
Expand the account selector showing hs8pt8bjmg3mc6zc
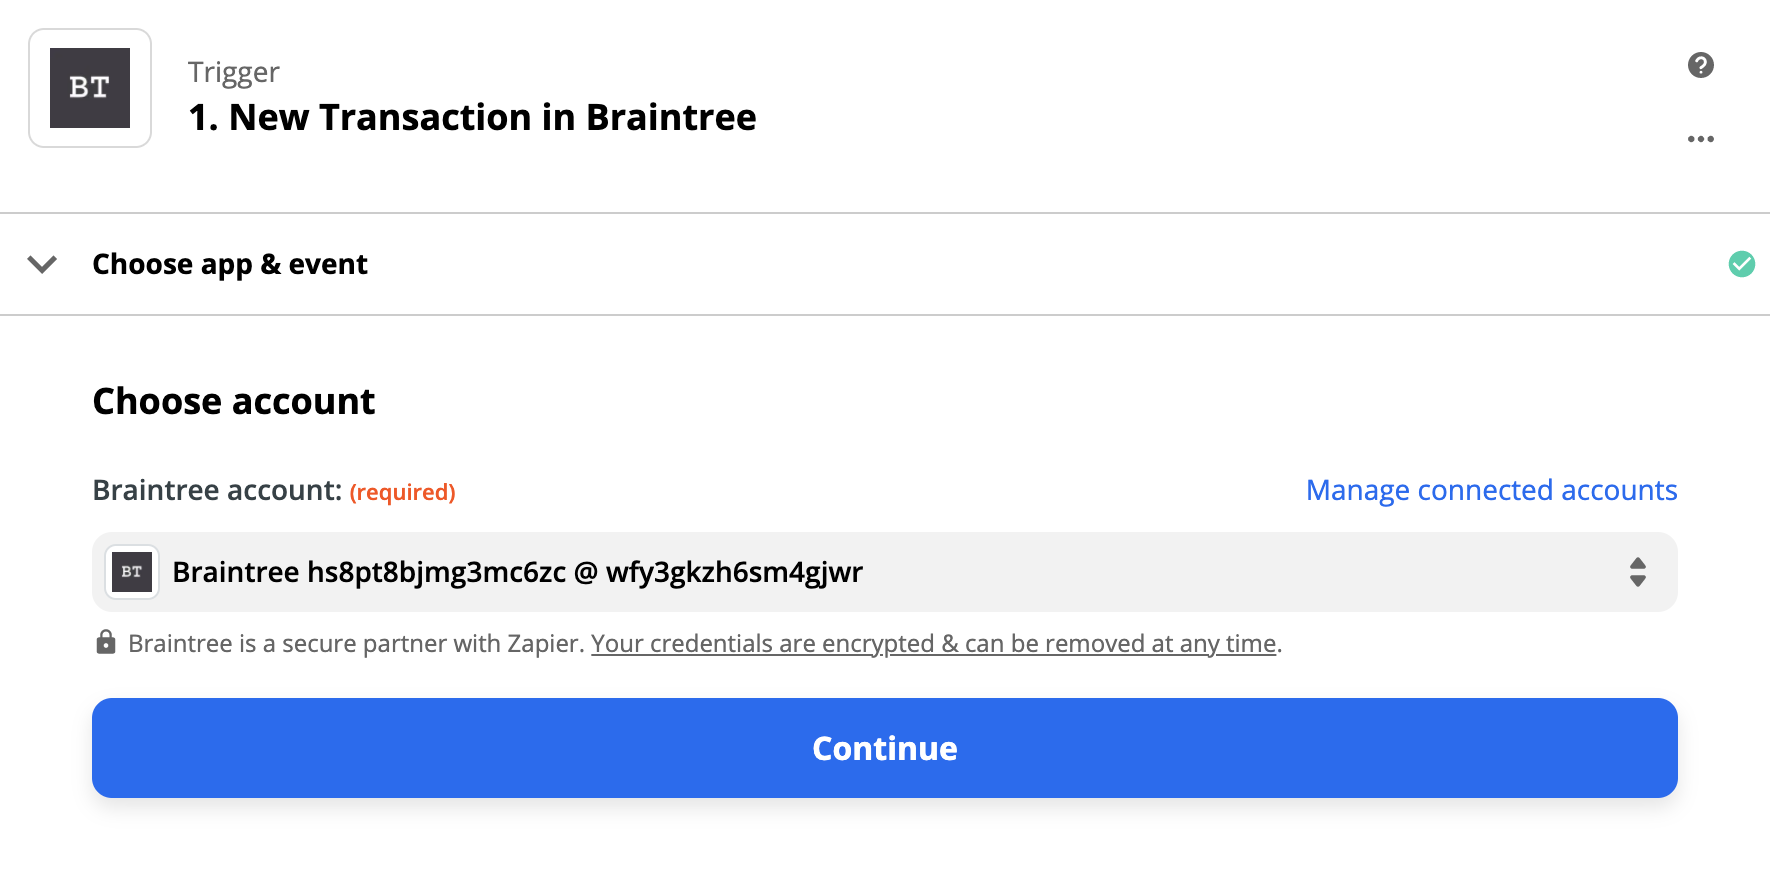(x=884, y=571)
